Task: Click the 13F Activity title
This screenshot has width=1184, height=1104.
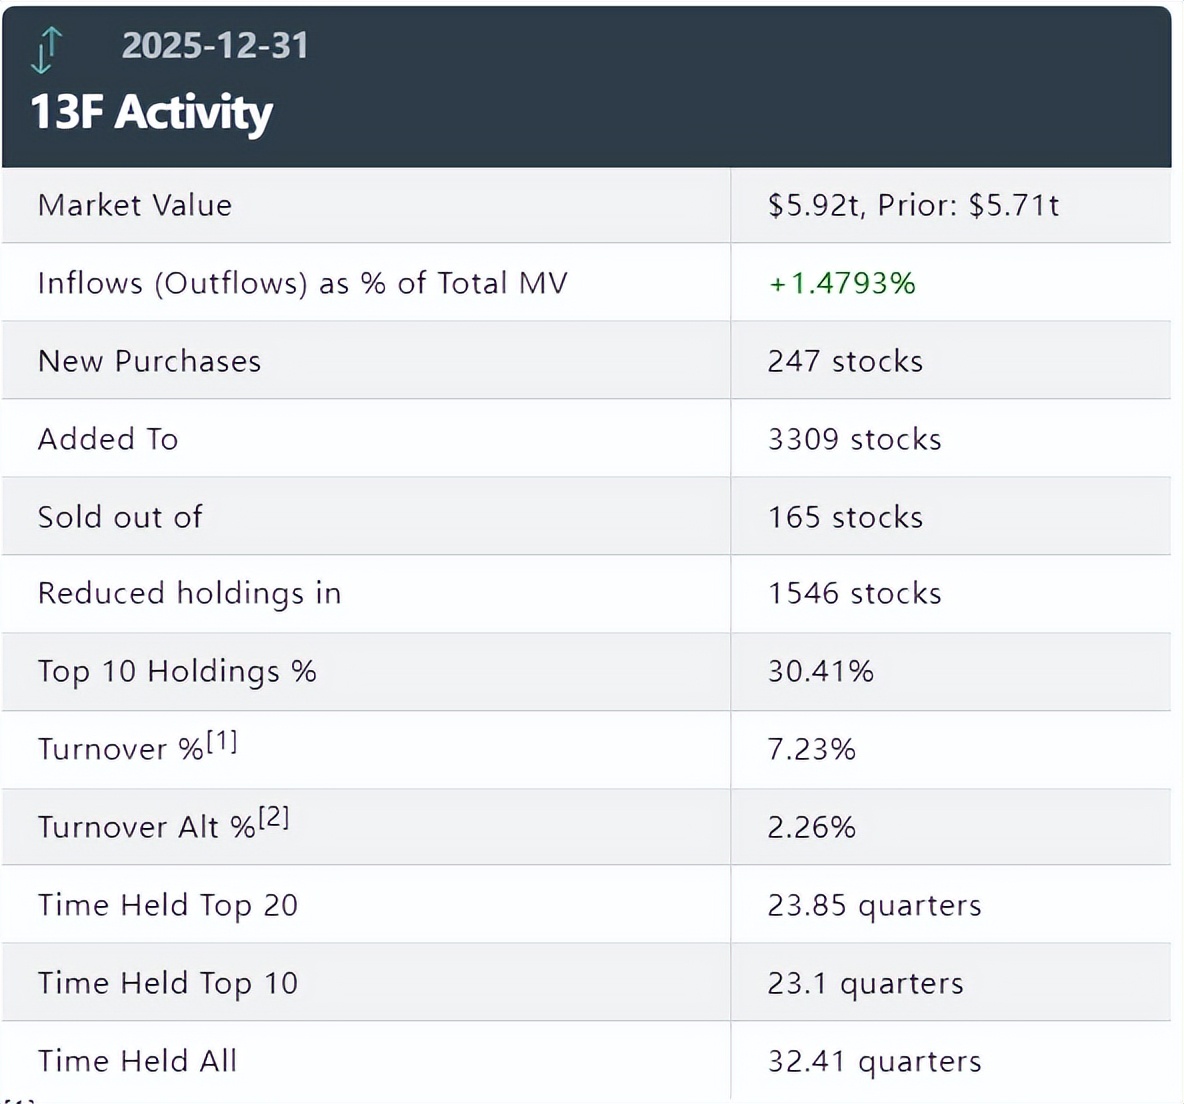Action: [x=151, y=112]
